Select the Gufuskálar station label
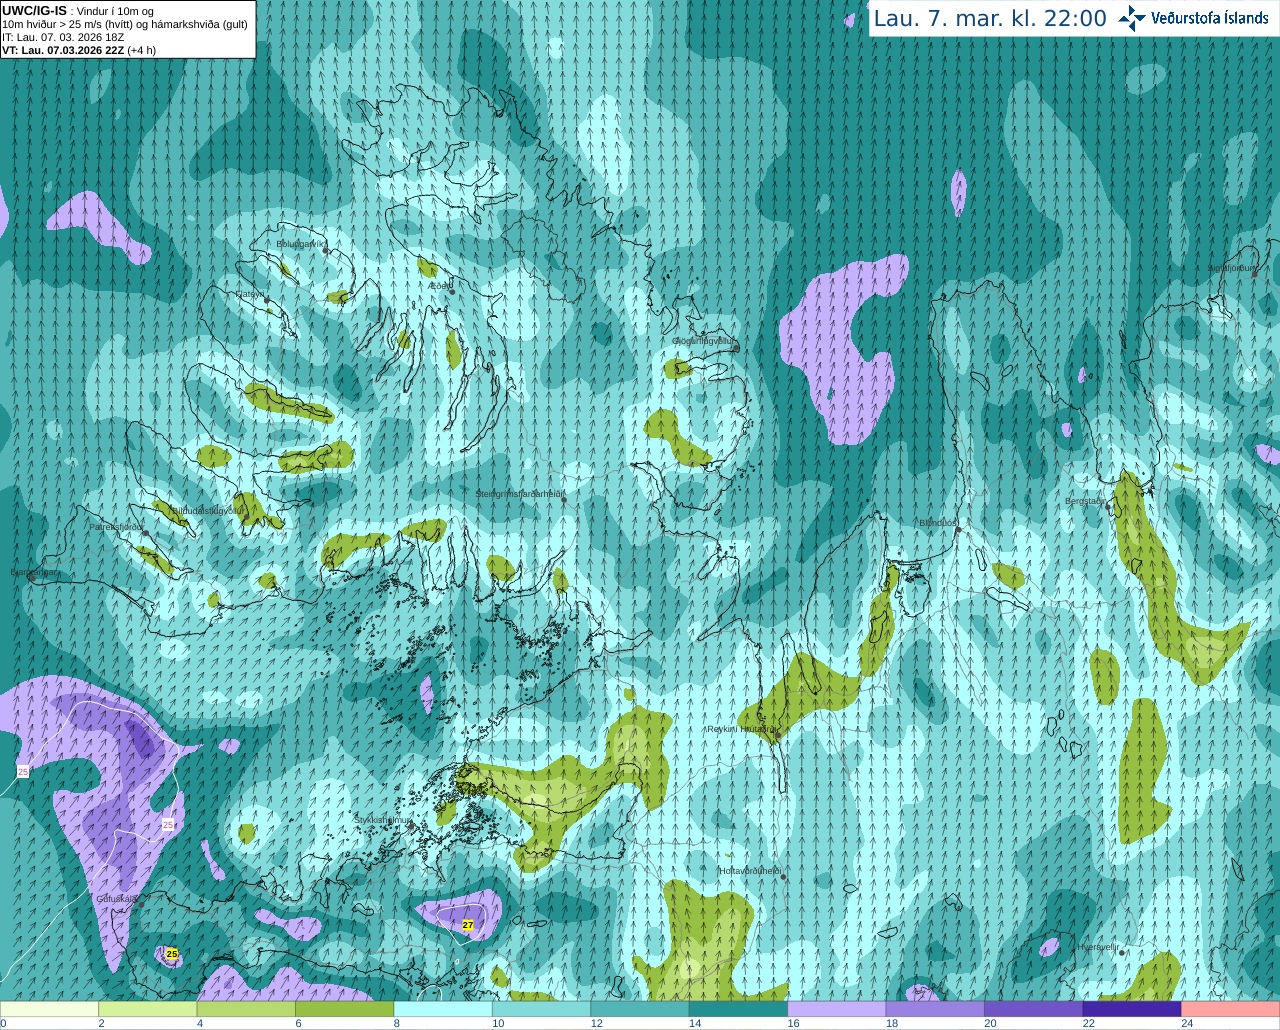This screenshot has width=1280, height=1030. tap(115, 899)
